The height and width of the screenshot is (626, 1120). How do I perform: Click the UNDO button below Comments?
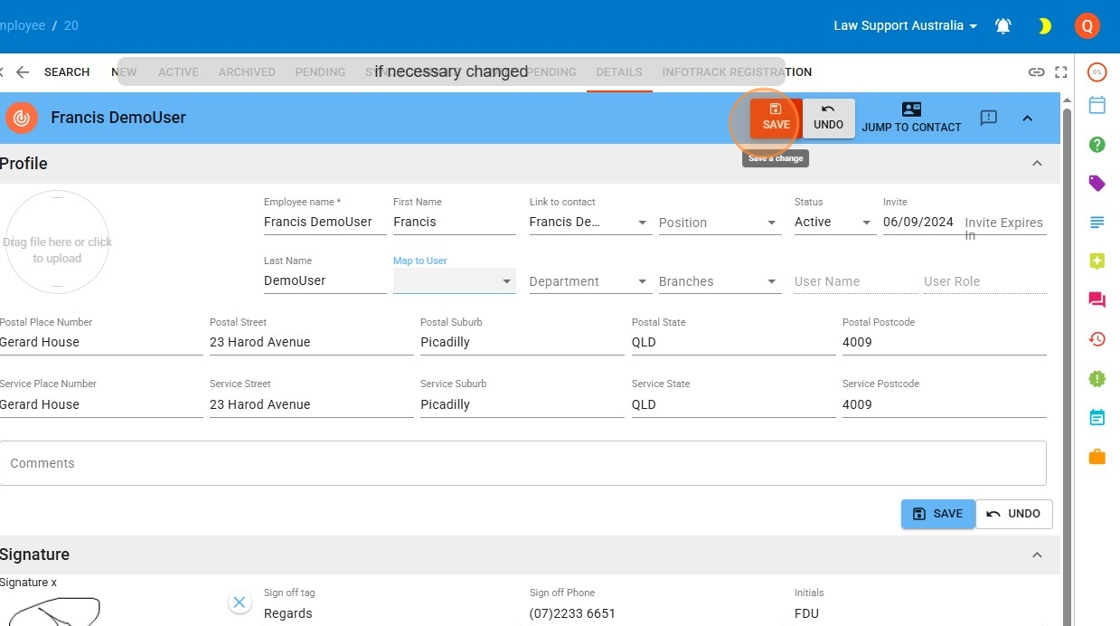(x=1014, y=514)
